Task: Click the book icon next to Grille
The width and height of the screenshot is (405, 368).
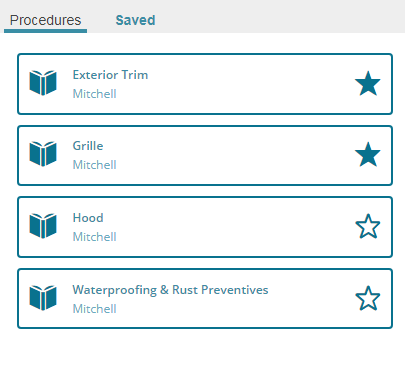Action: (x=43, y=154)
